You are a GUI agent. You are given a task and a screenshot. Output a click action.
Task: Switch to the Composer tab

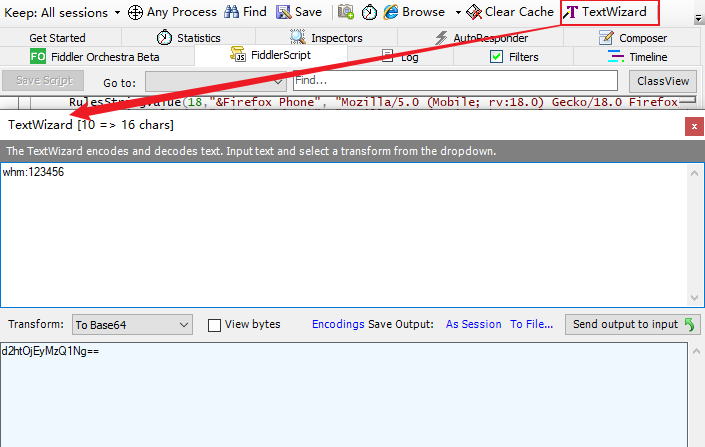tap(633, 38)
